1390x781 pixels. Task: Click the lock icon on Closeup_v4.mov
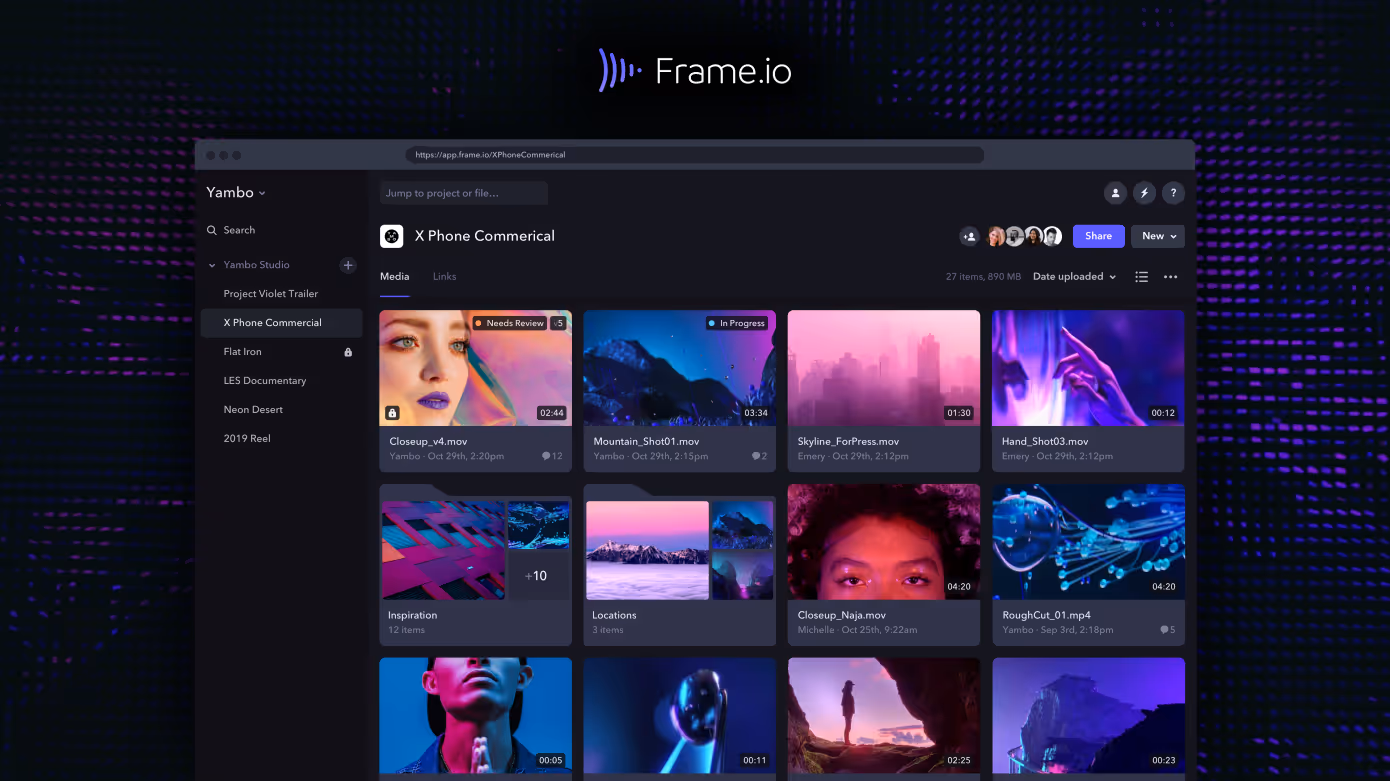pos(392,412)
